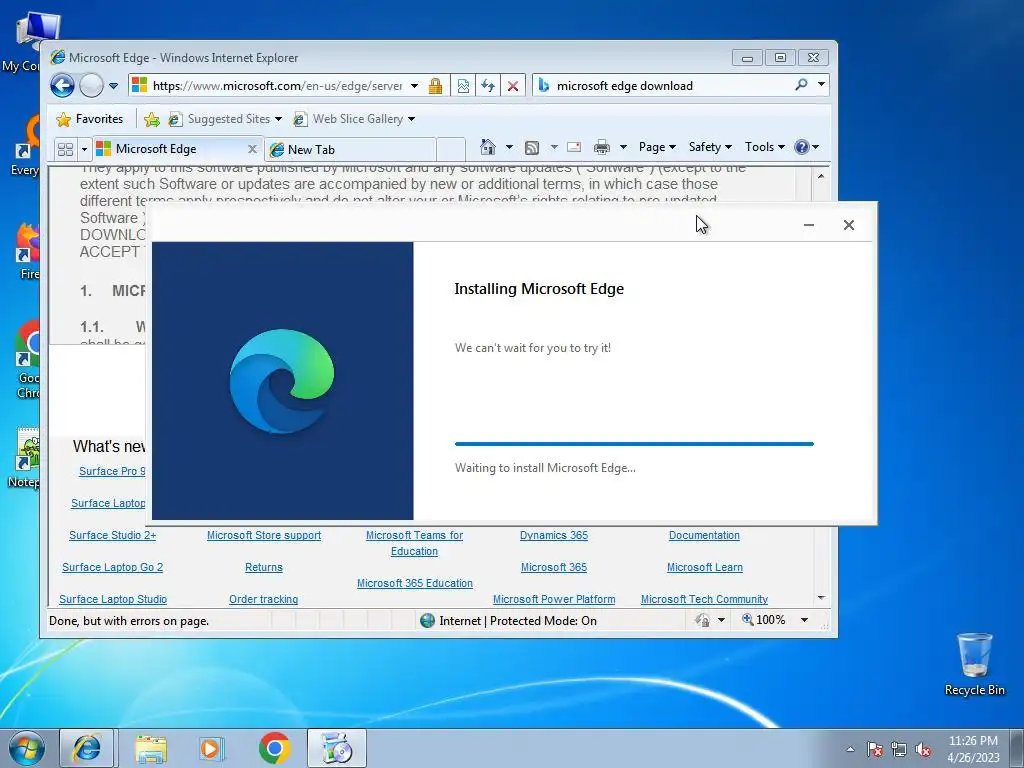The height and width of the screenshot is (768, 1024).
Task: Click the Home icon in command bar
Action: (x=488, y=147)
